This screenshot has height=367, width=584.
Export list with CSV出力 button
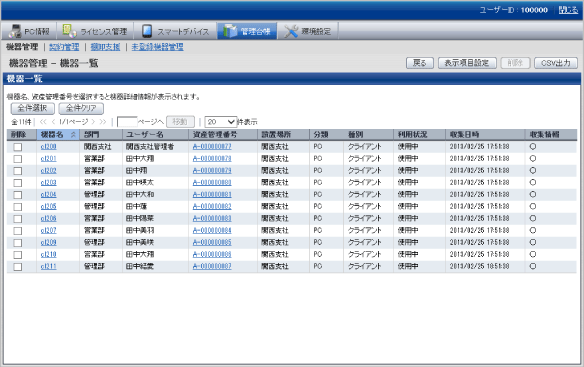(556, 63)
